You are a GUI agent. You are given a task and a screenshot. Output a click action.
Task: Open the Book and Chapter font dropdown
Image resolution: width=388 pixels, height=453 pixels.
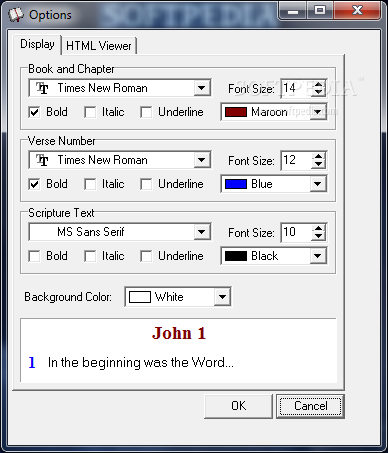[x=202, y=88]
